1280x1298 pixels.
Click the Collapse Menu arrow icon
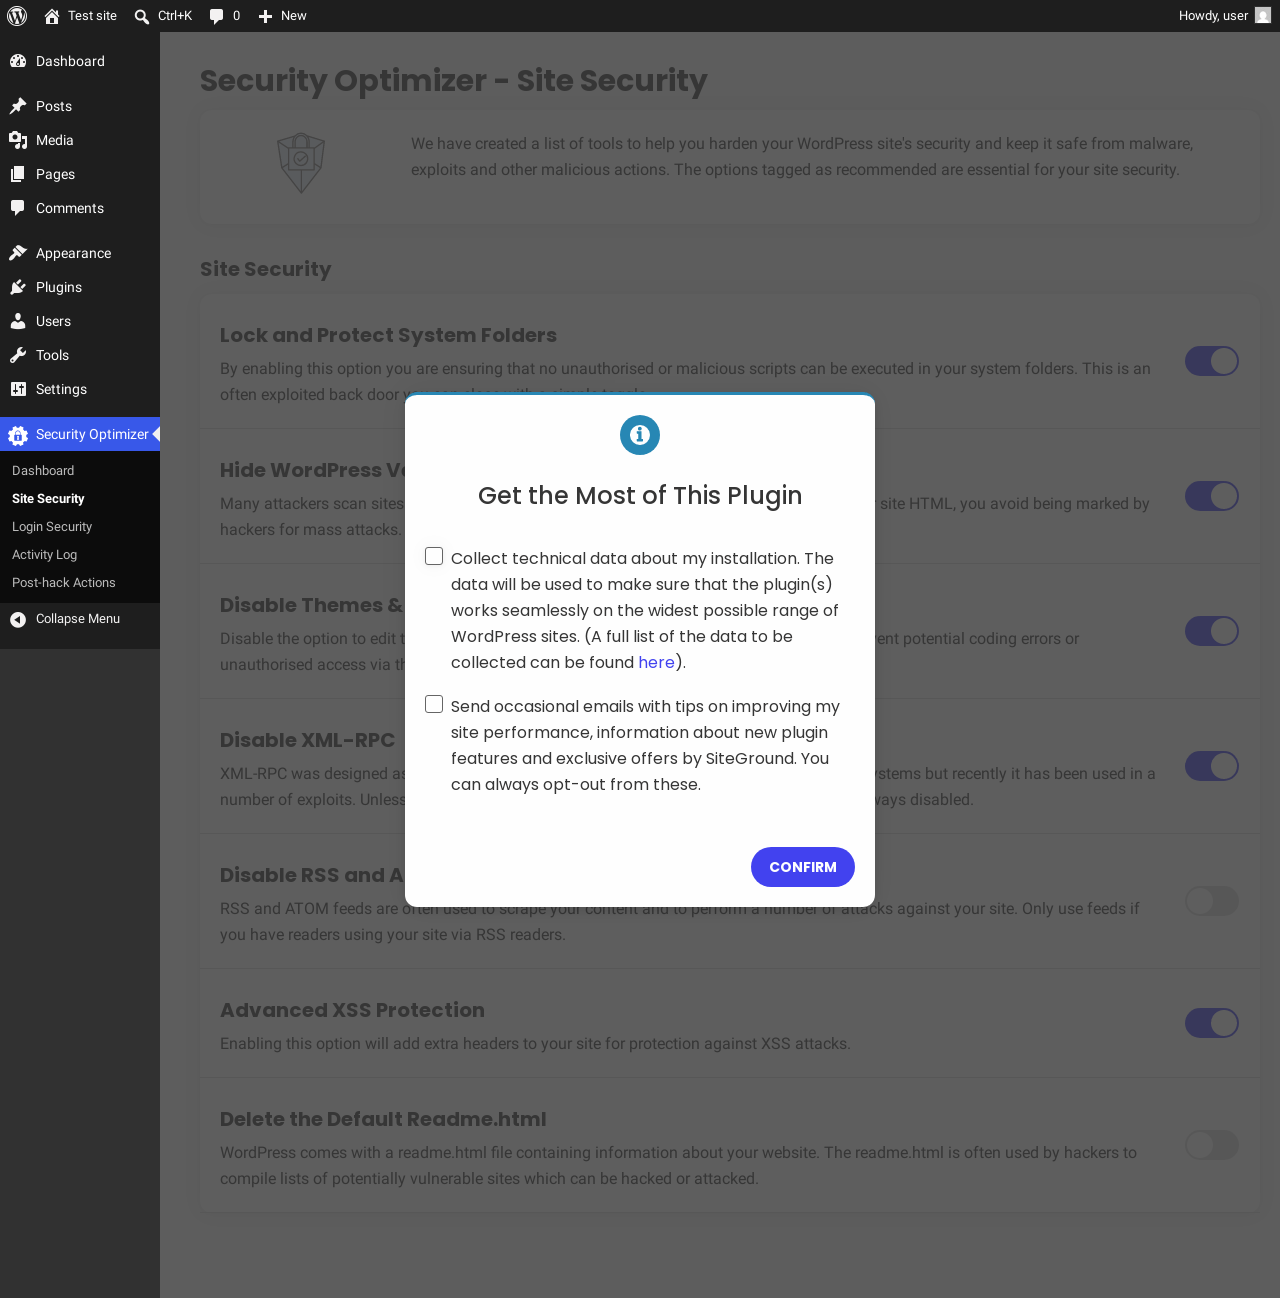[x=18, y=619]
